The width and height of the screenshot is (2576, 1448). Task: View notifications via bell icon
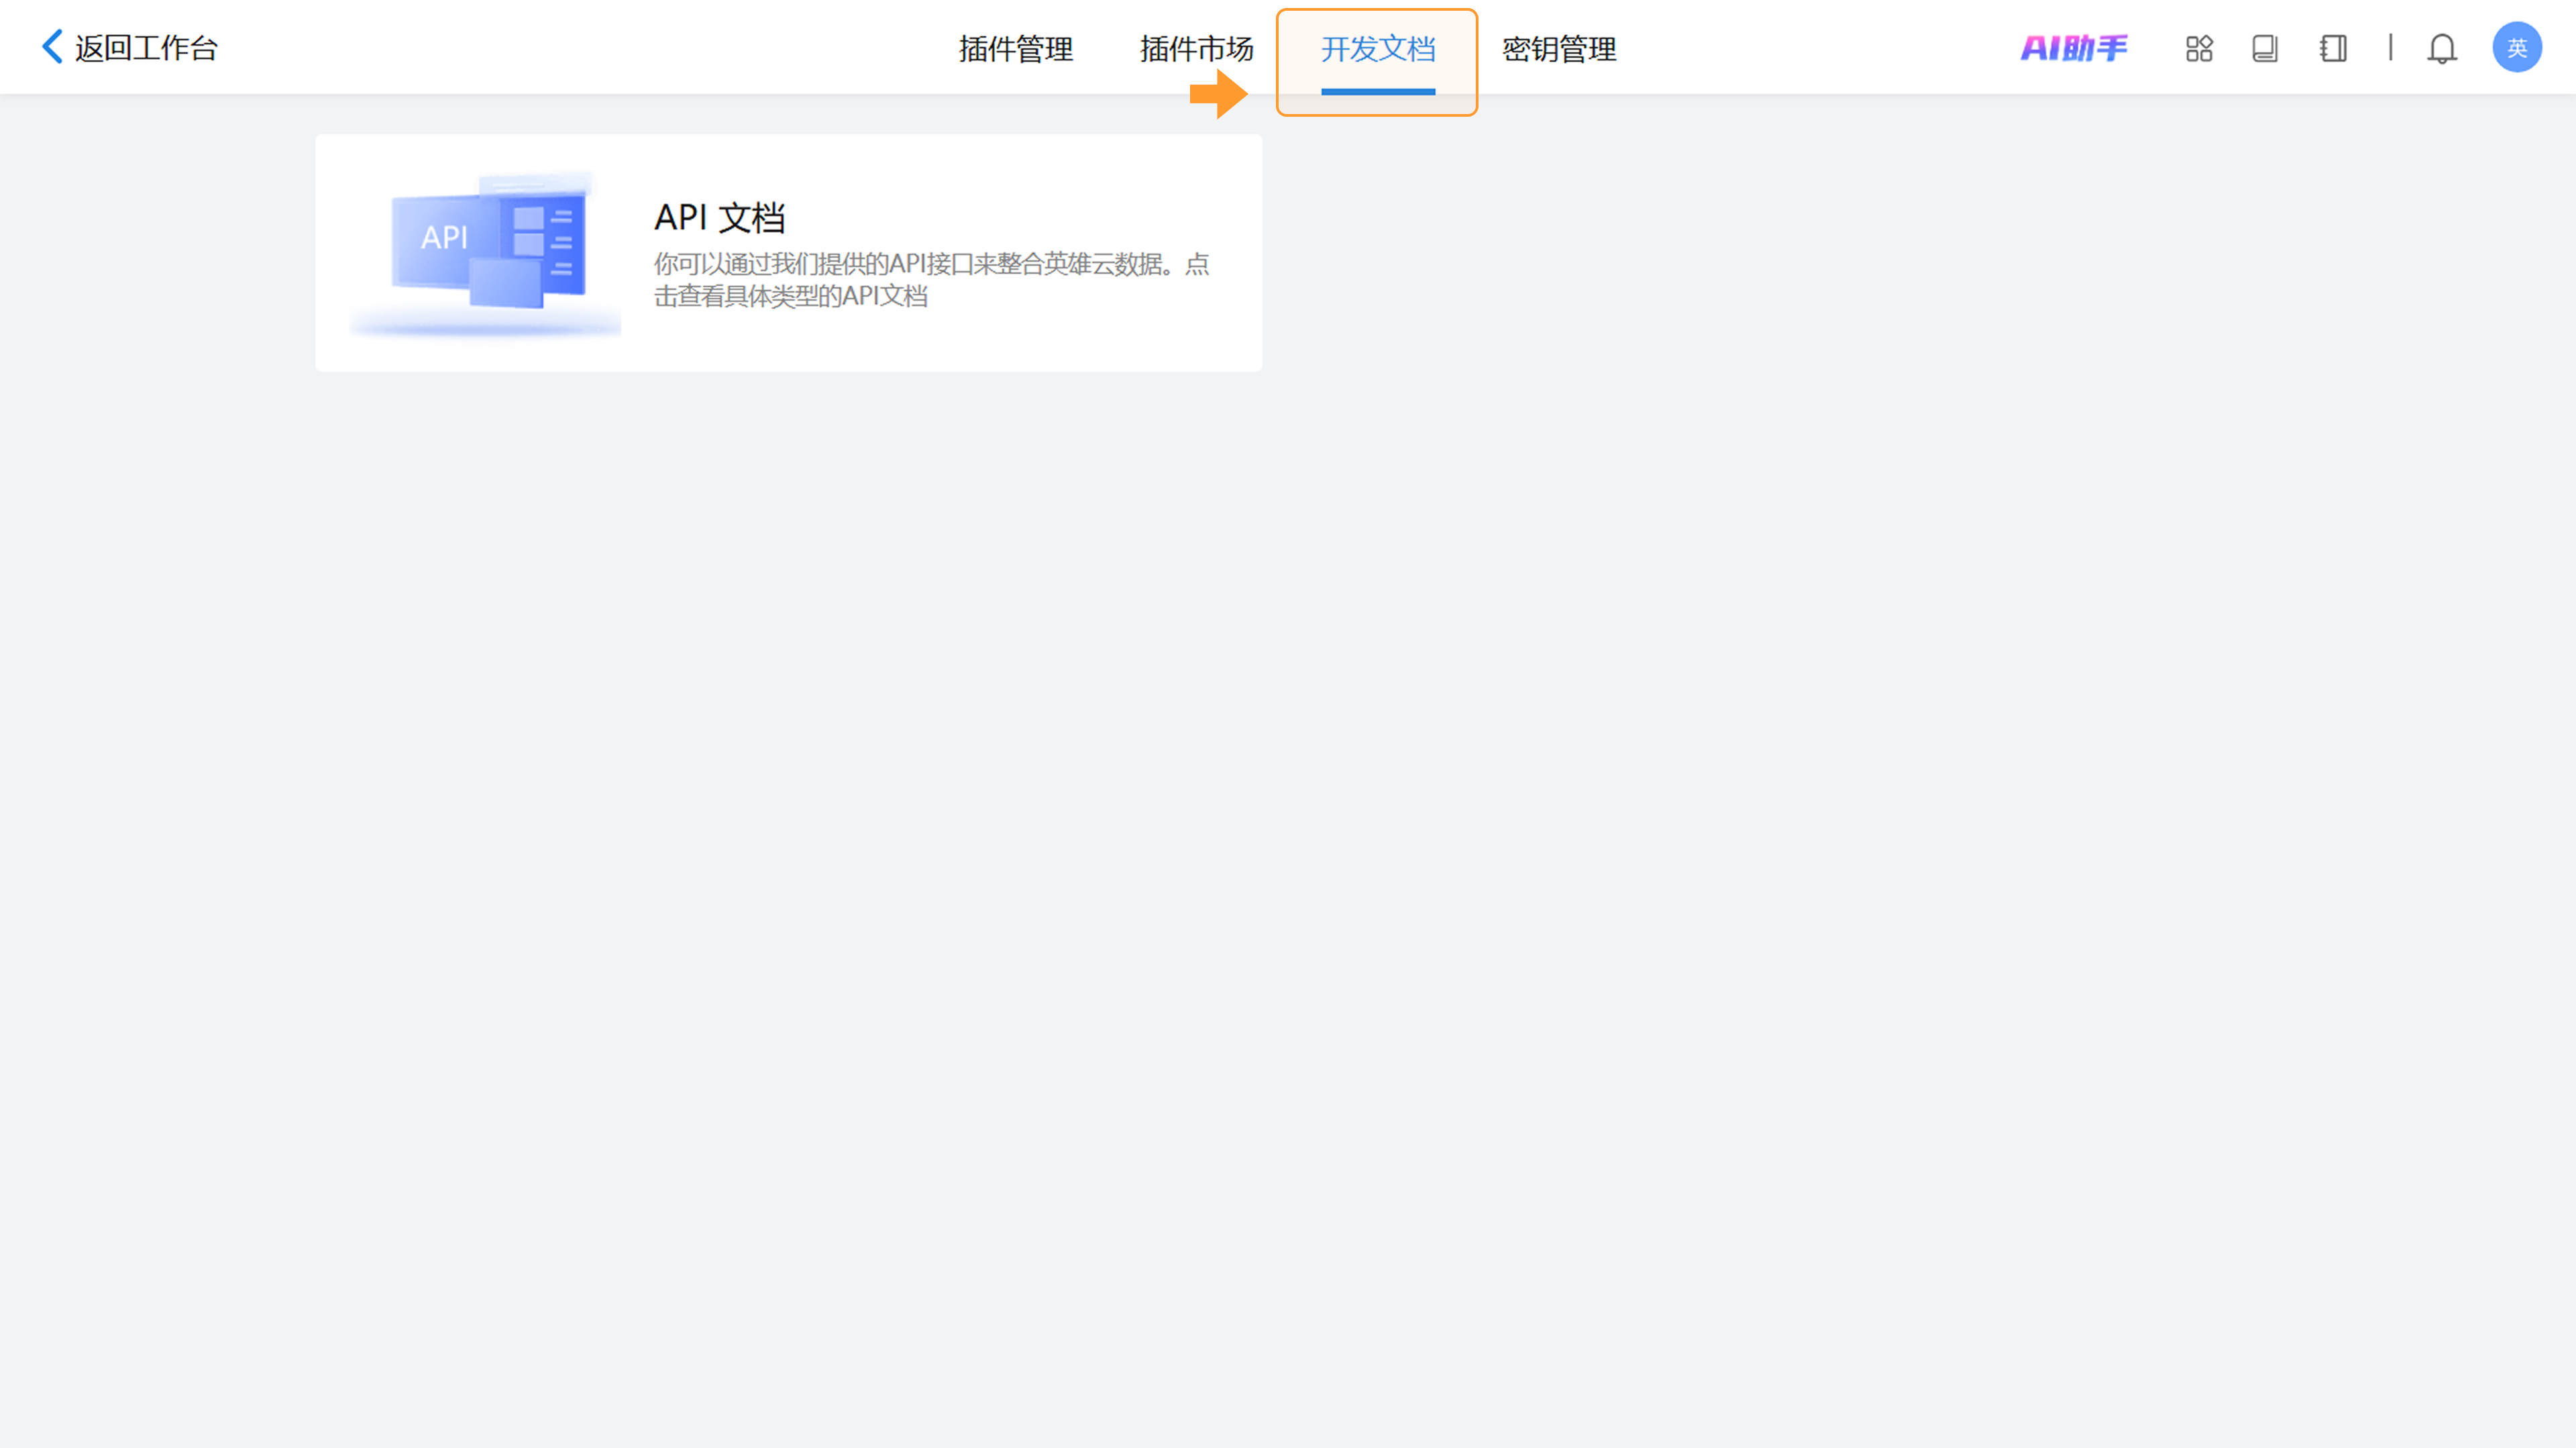pyautogui.click(x=2442, y=48)
